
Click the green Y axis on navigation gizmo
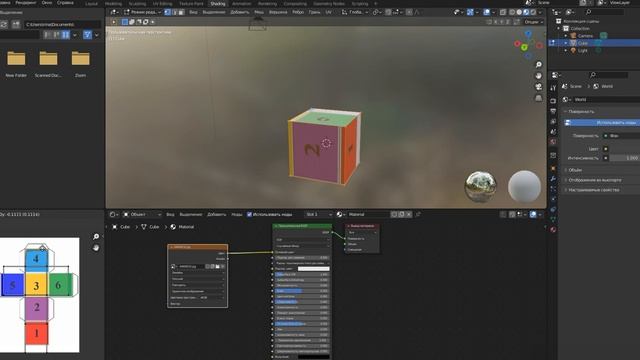pyautogui.click(x=524, y=48)
